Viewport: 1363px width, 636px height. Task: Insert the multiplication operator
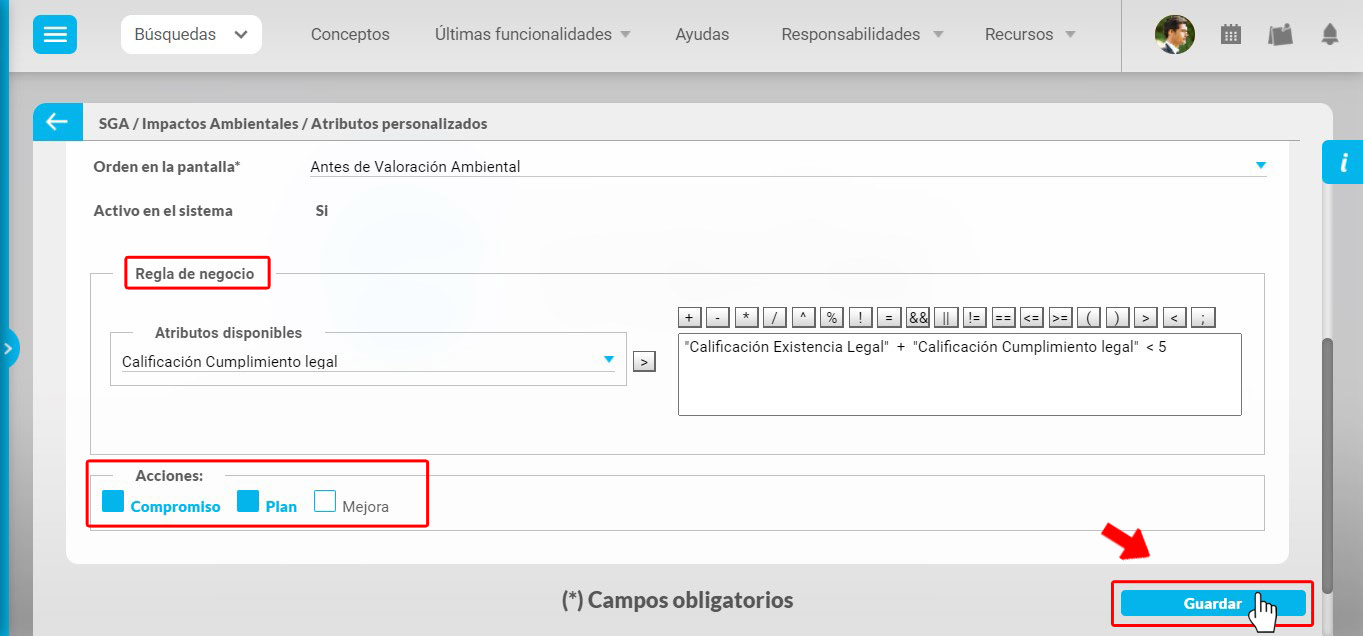(x=747, y=317)
